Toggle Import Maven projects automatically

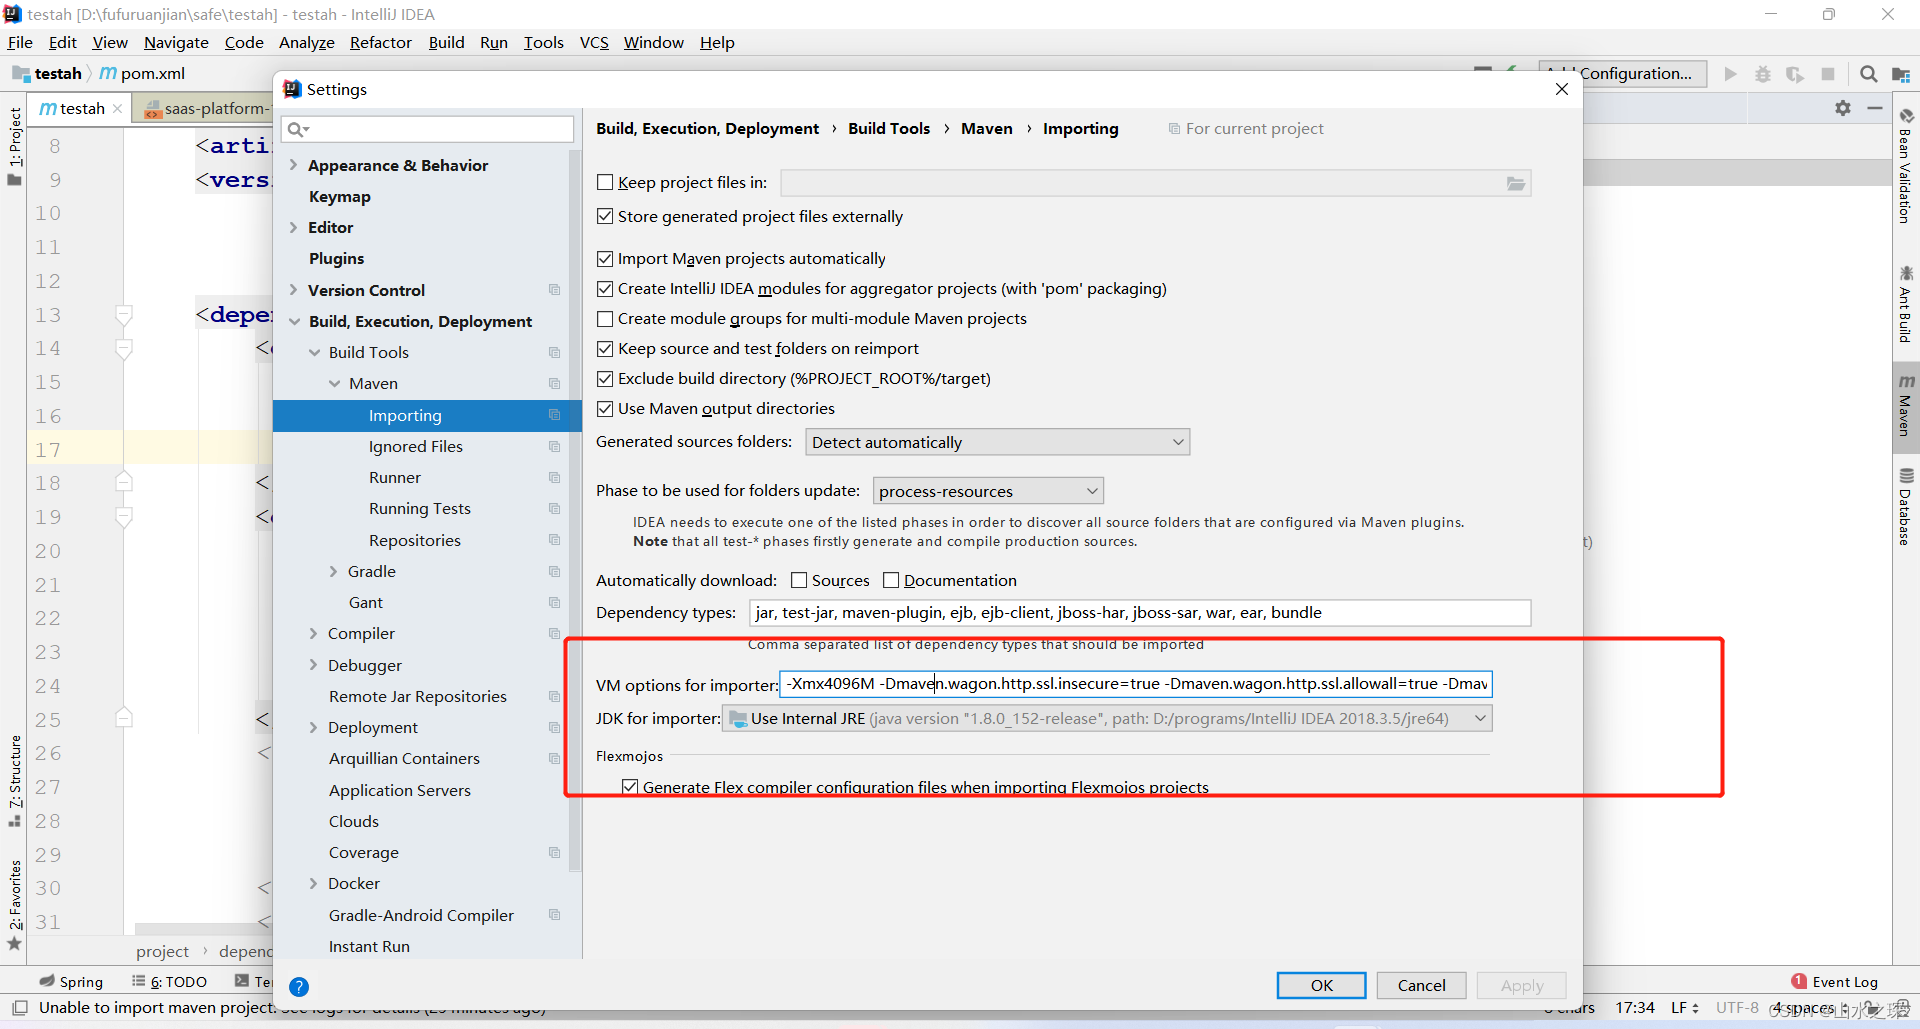point(605,258)
